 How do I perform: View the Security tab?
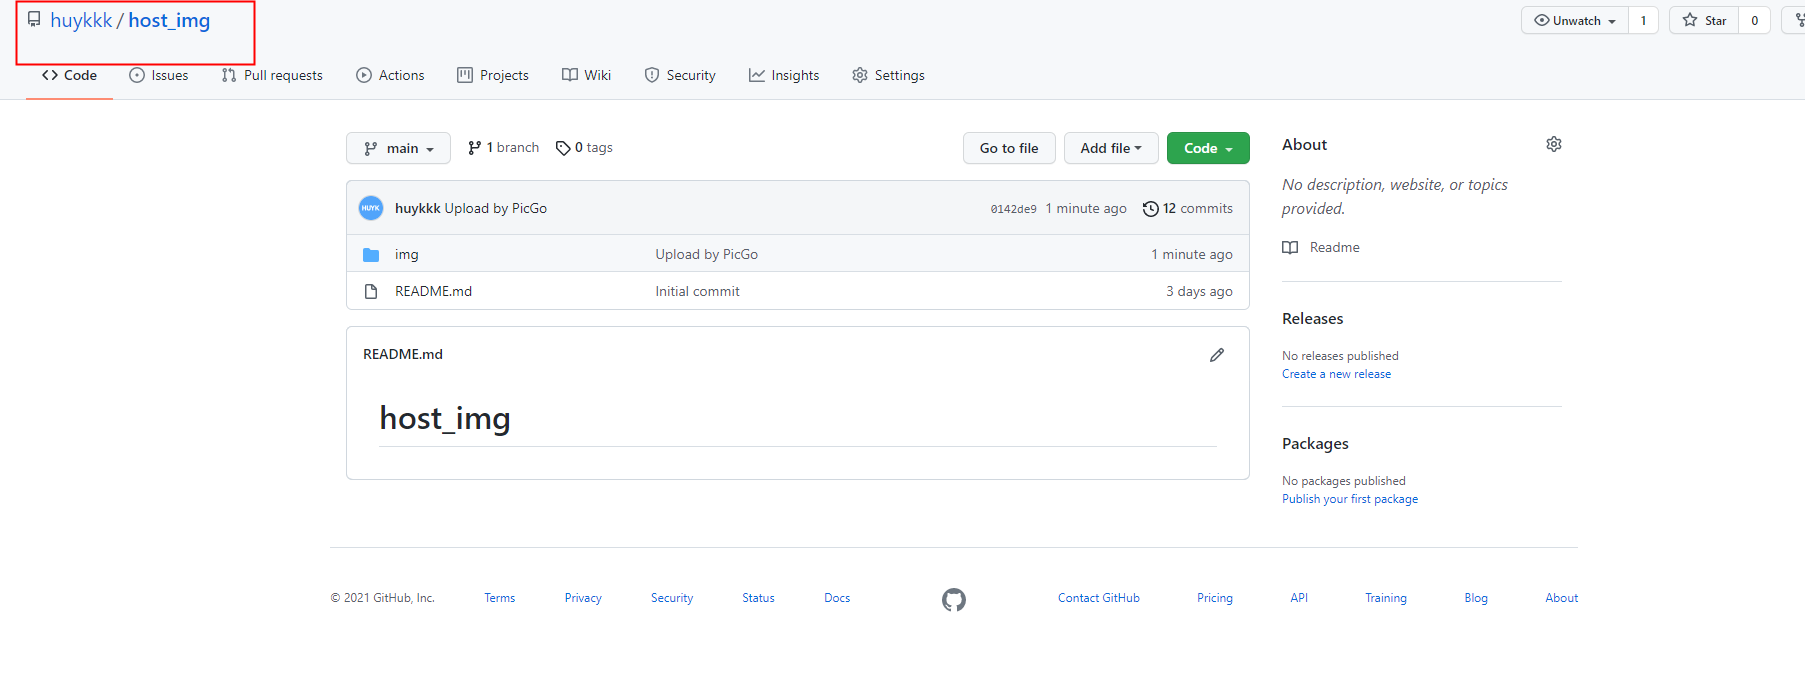pyautogui.click(x=680, y=75)
